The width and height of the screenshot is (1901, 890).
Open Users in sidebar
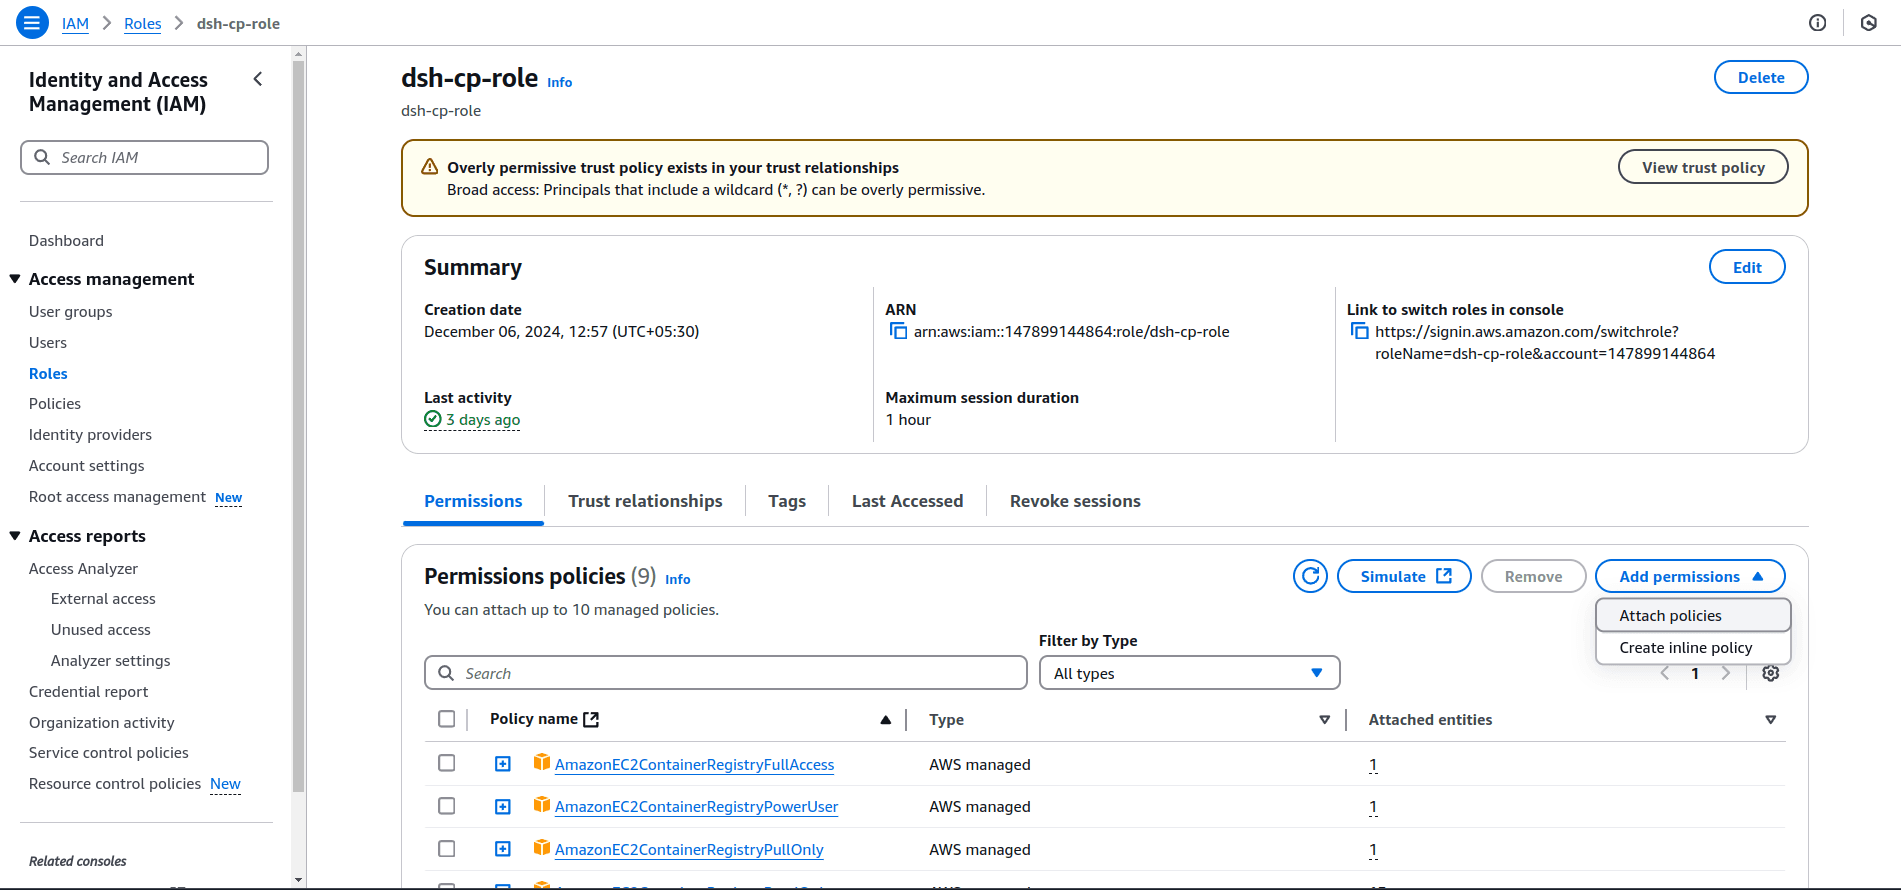pyautogui.click(x=48, y=342)
